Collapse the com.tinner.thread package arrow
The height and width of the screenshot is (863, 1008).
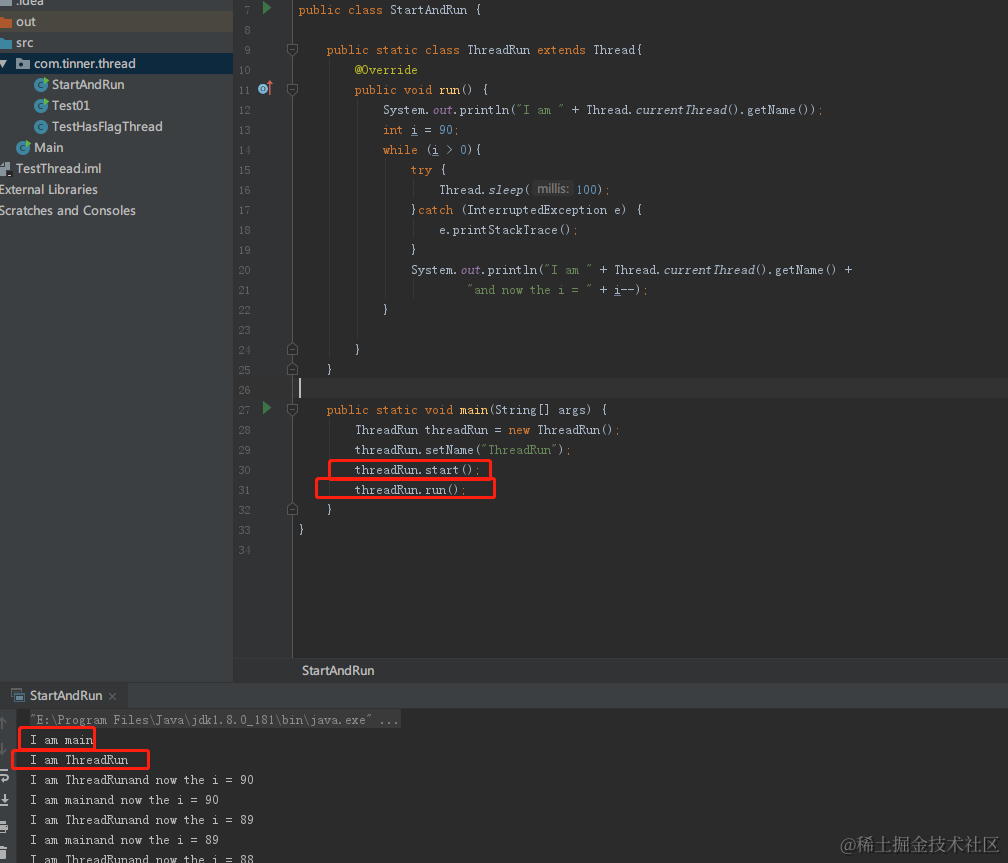point(4,64)
